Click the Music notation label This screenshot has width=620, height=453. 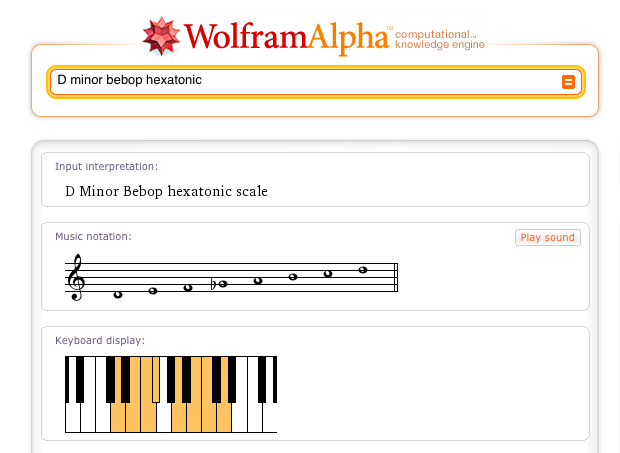[x=93, y=236]
